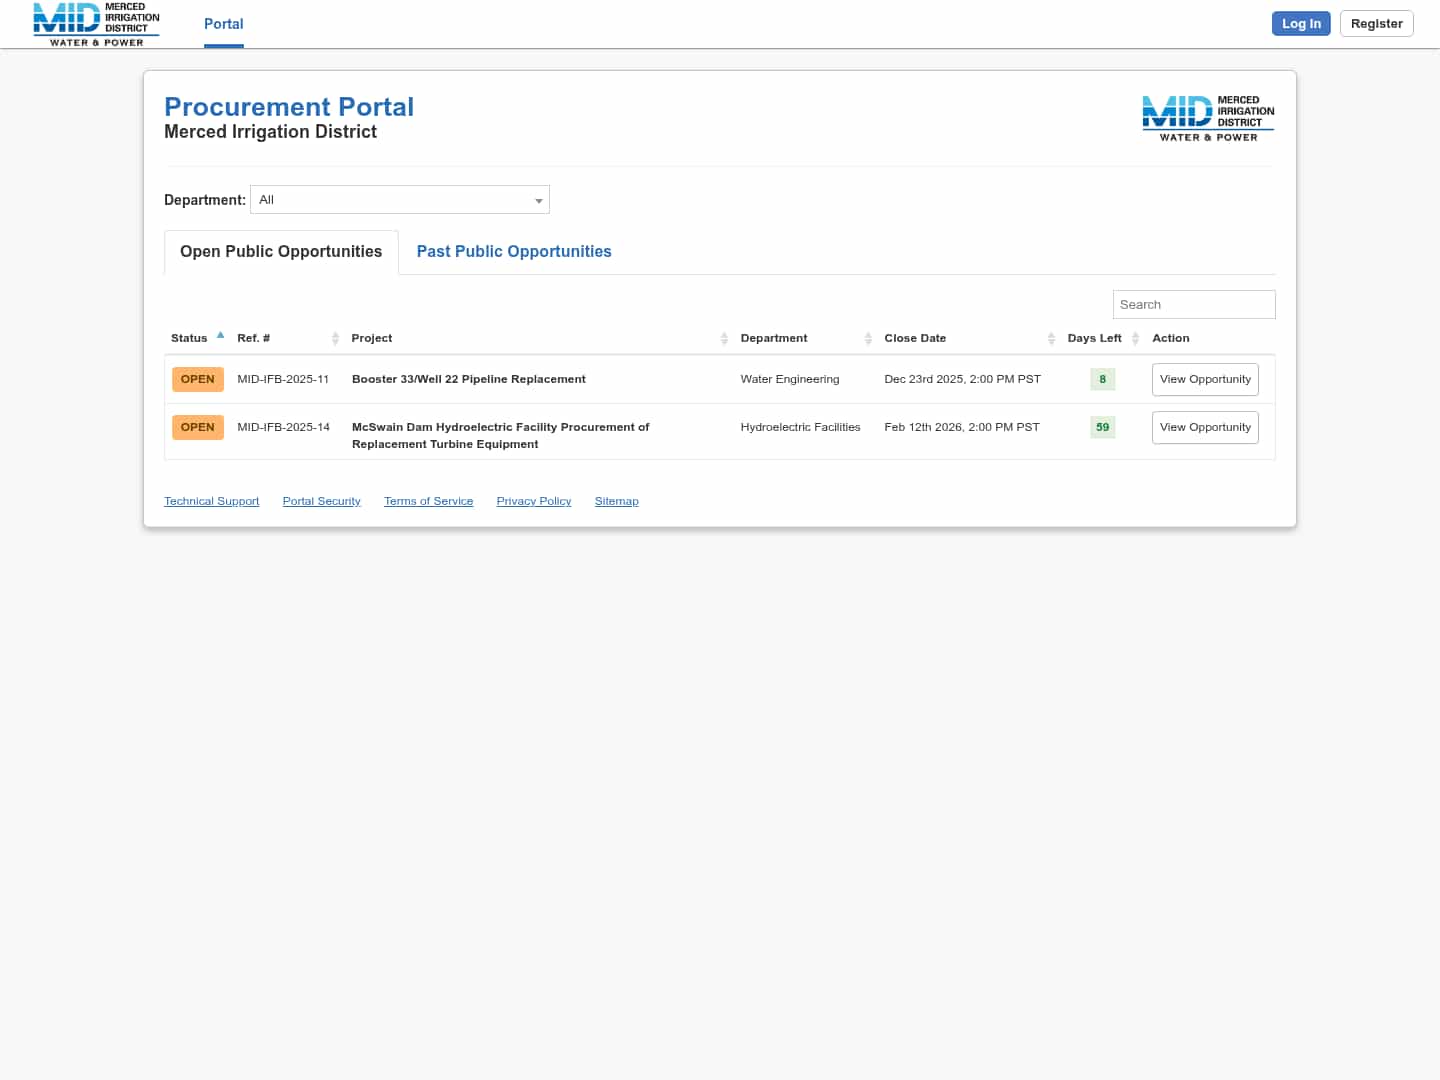Screen dimensions: 1440x1080
Task: Switch to the Past Public Opportunities tab
Action: coord(514,251)
